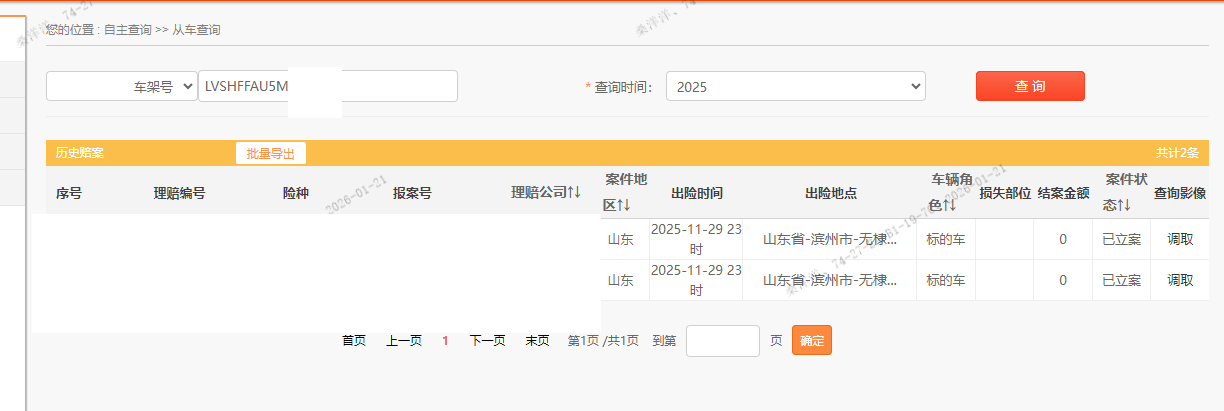Viewport: 1224px width, 411px height.
Task: Go to 下一页 in pagination
Action: point(488,341)
